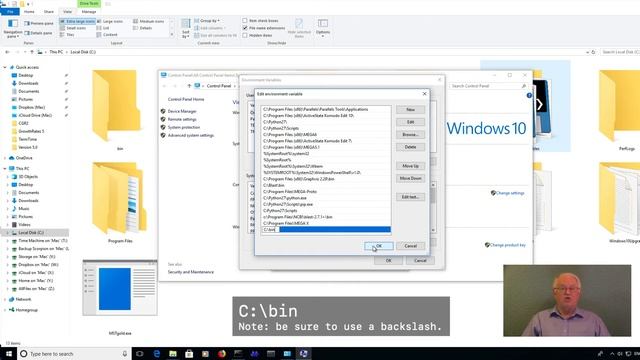
Task: Switch to the Home ribbon tab
Action: point(29,12)
